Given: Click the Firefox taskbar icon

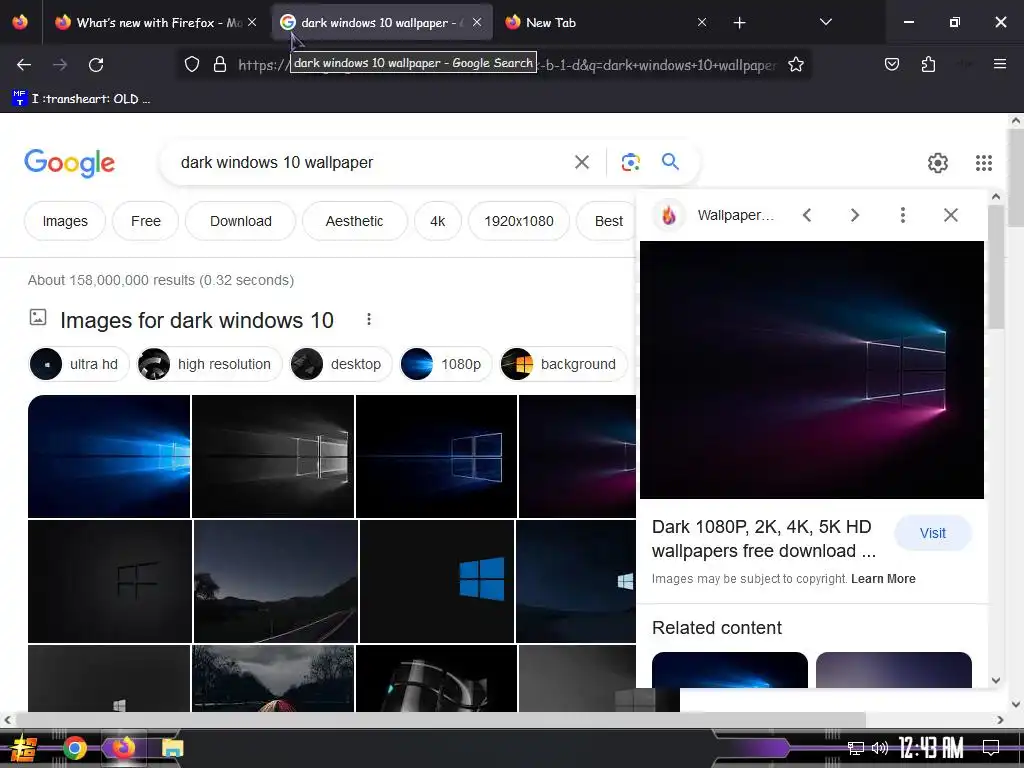Looking at the screenshot, I should pos(123,748).
